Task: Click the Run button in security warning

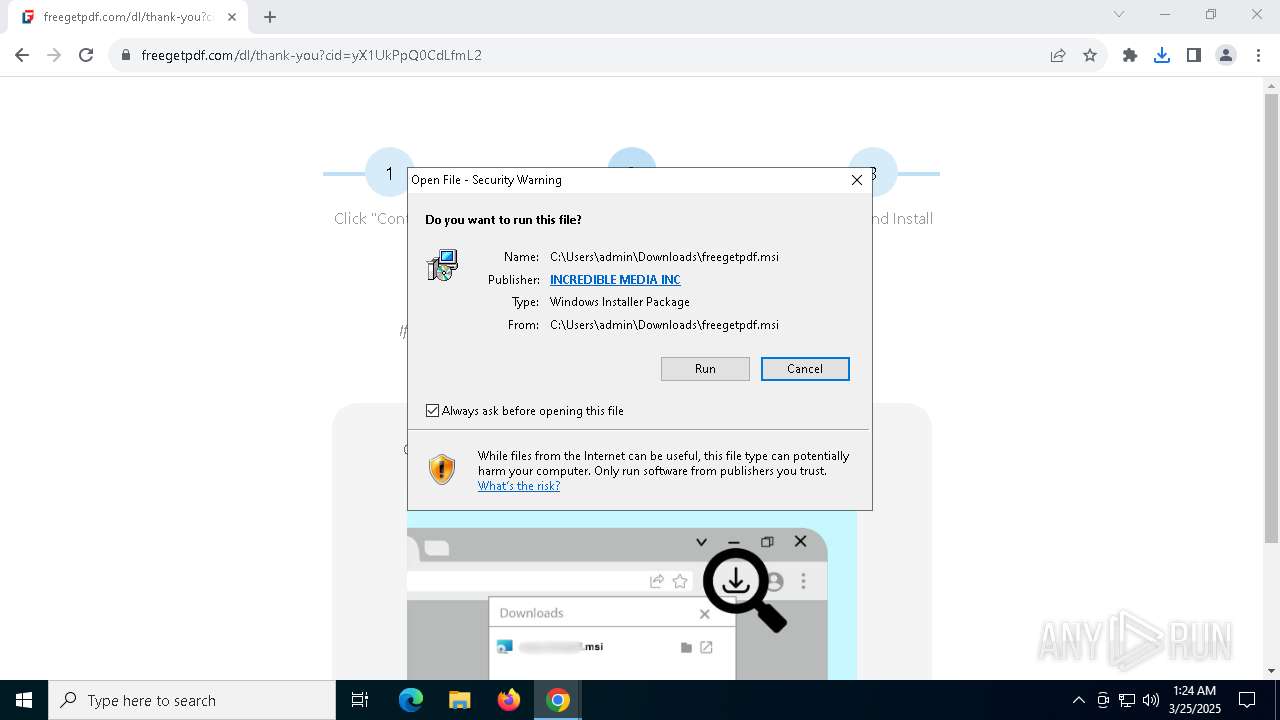Action: (x=705, y=369)
